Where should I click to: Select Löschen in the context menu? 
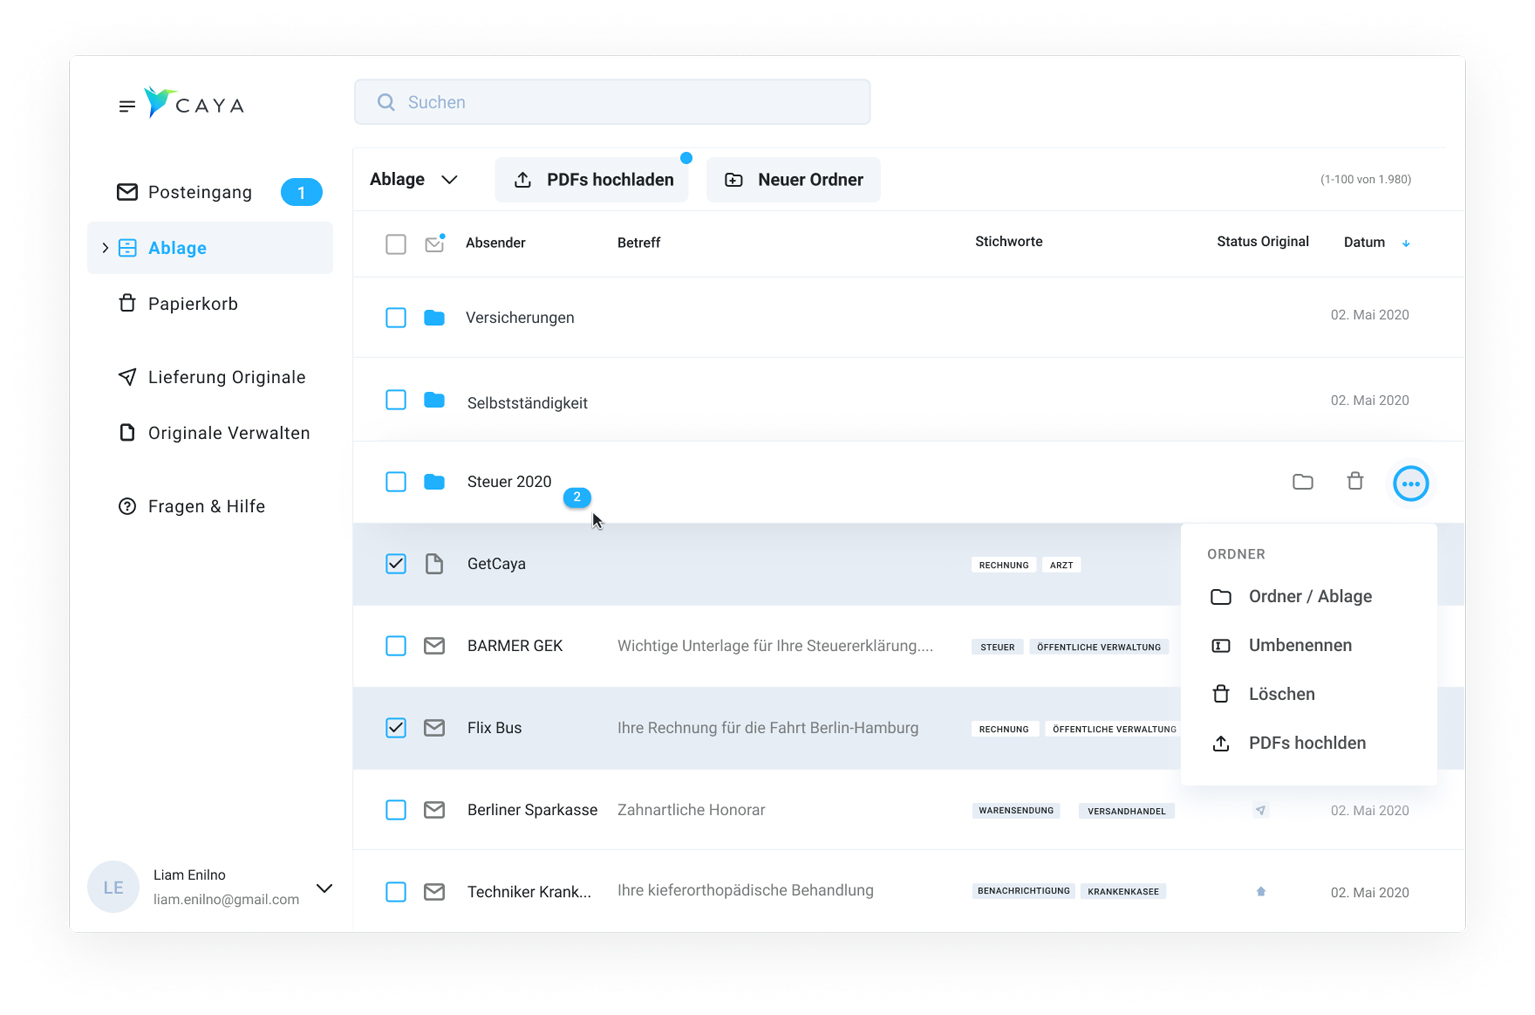1309,694
